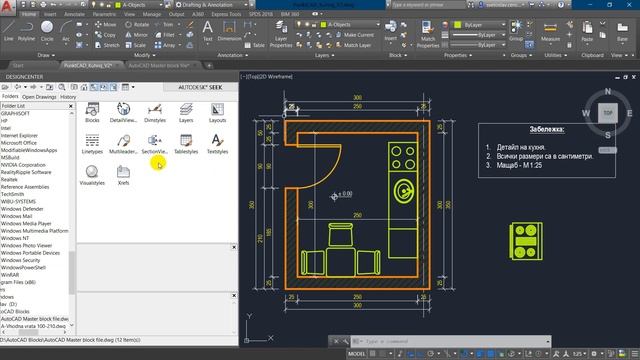Toggle grid display in status bar
This screenshot has height=360, width=640.
coord(373,353)
